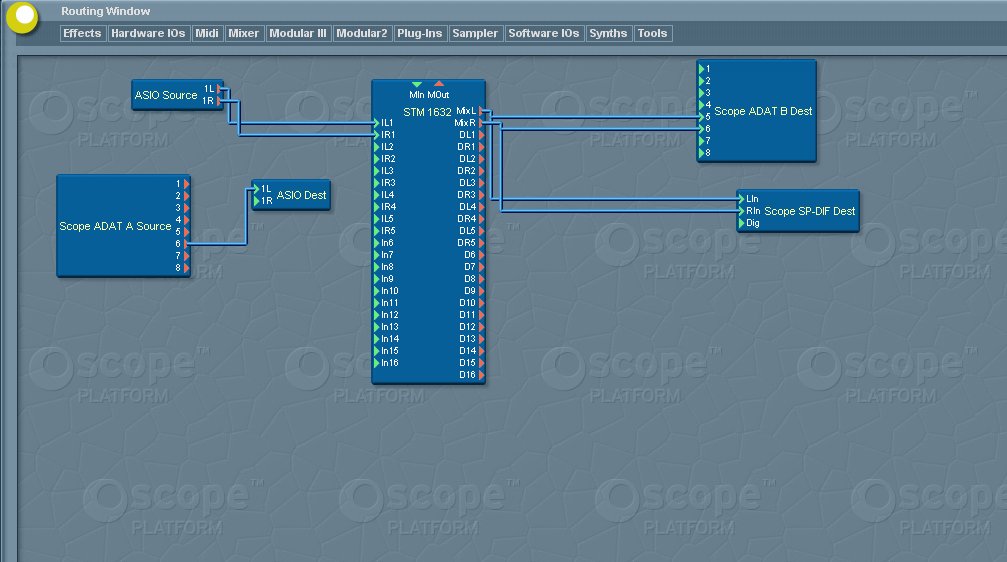
Task: Click the IL2 input pin on STM 1632
Action: point(377,147)
